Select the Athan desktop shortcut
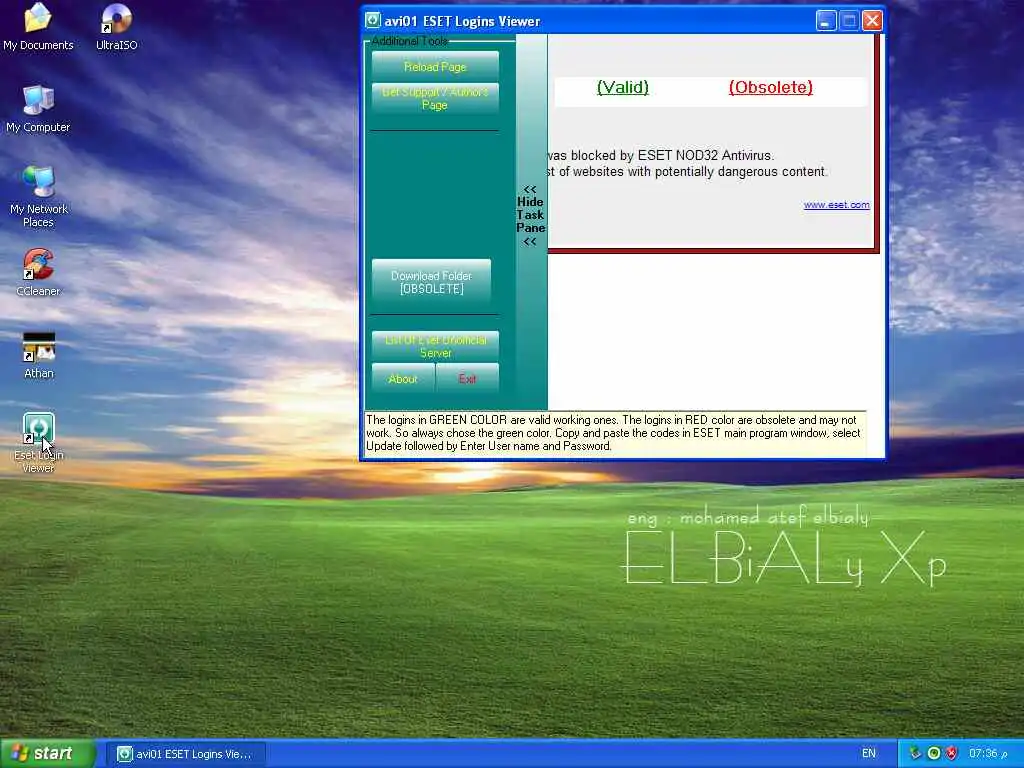The image size is (1024, 768). pos(39,356)
